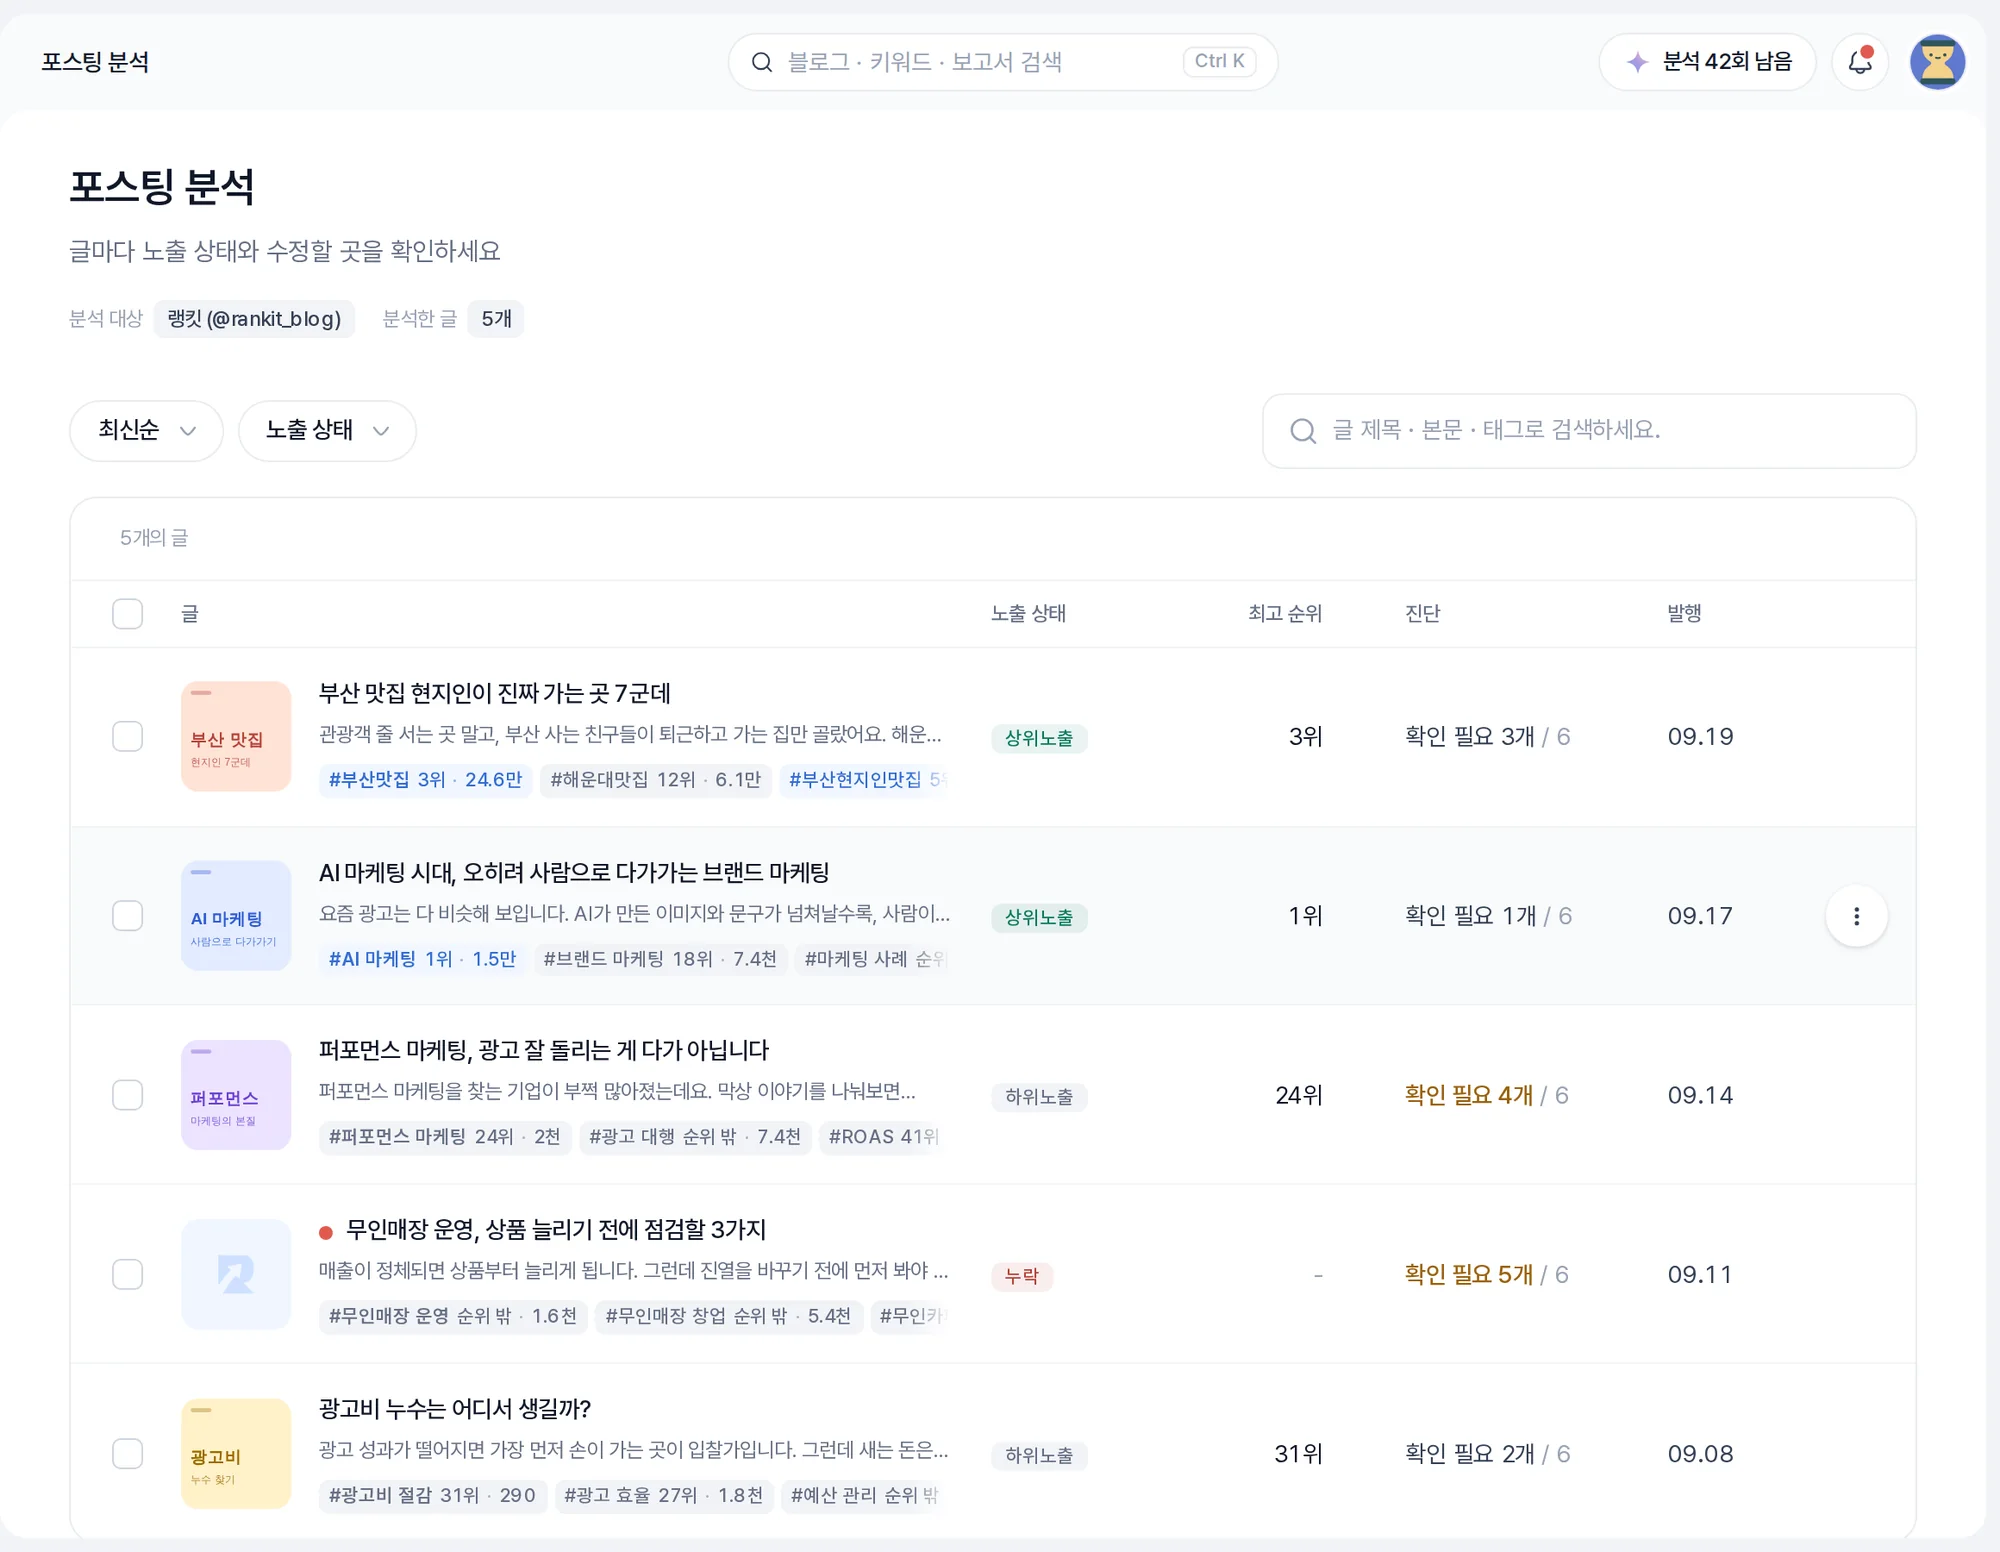The height and width of the screenshot is (1552, 2000).
Task: Click the #브랜드 마케팅 18위 · 7.4천 tag
Action: [660, 959]
